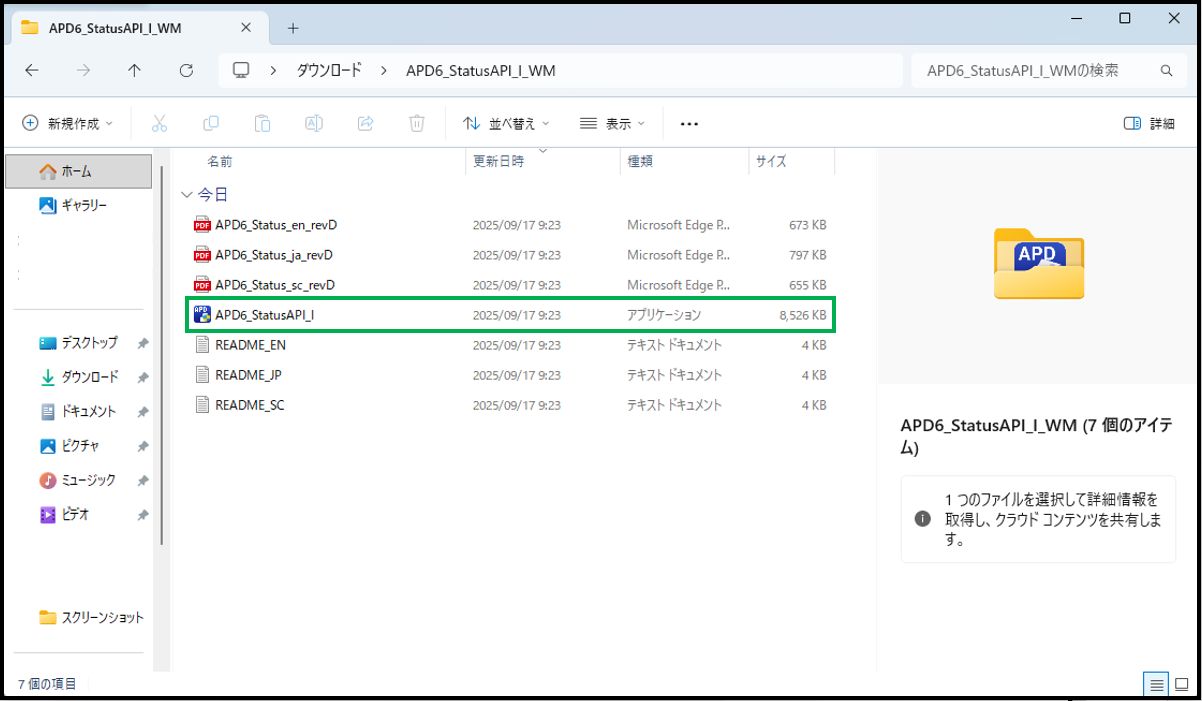Collapse the 今日 group chevron
Viewport: 1202px width, 701px height.
coord(186,194)
